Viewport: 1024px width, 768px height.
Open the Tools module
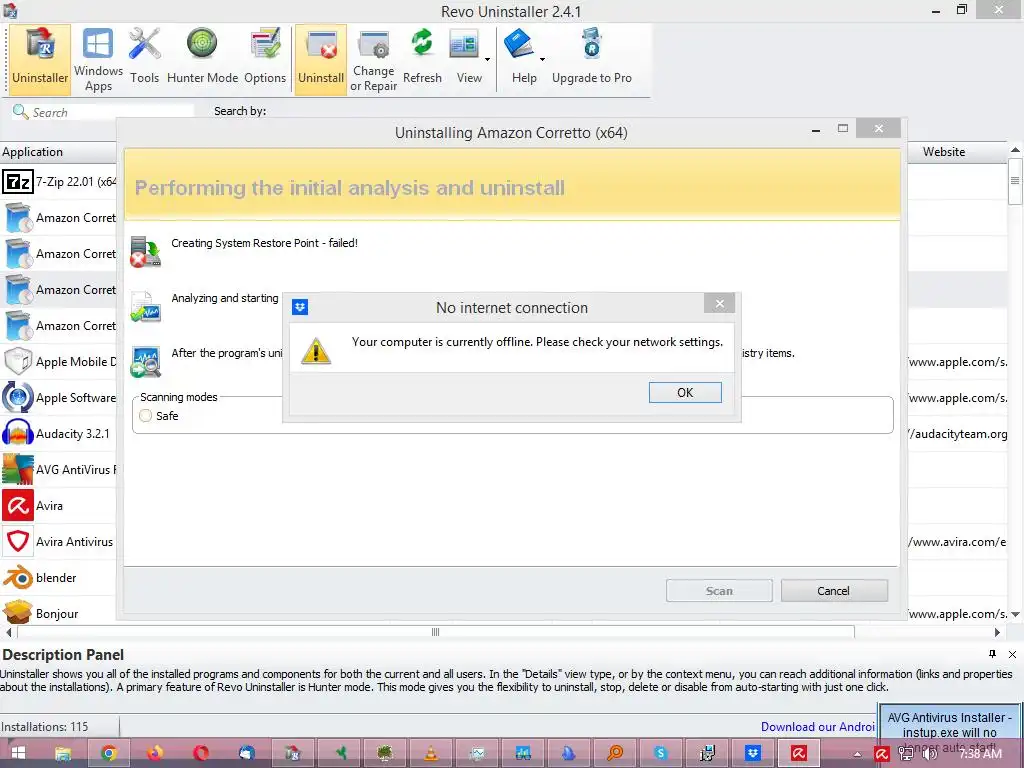[x=144, y=59]
